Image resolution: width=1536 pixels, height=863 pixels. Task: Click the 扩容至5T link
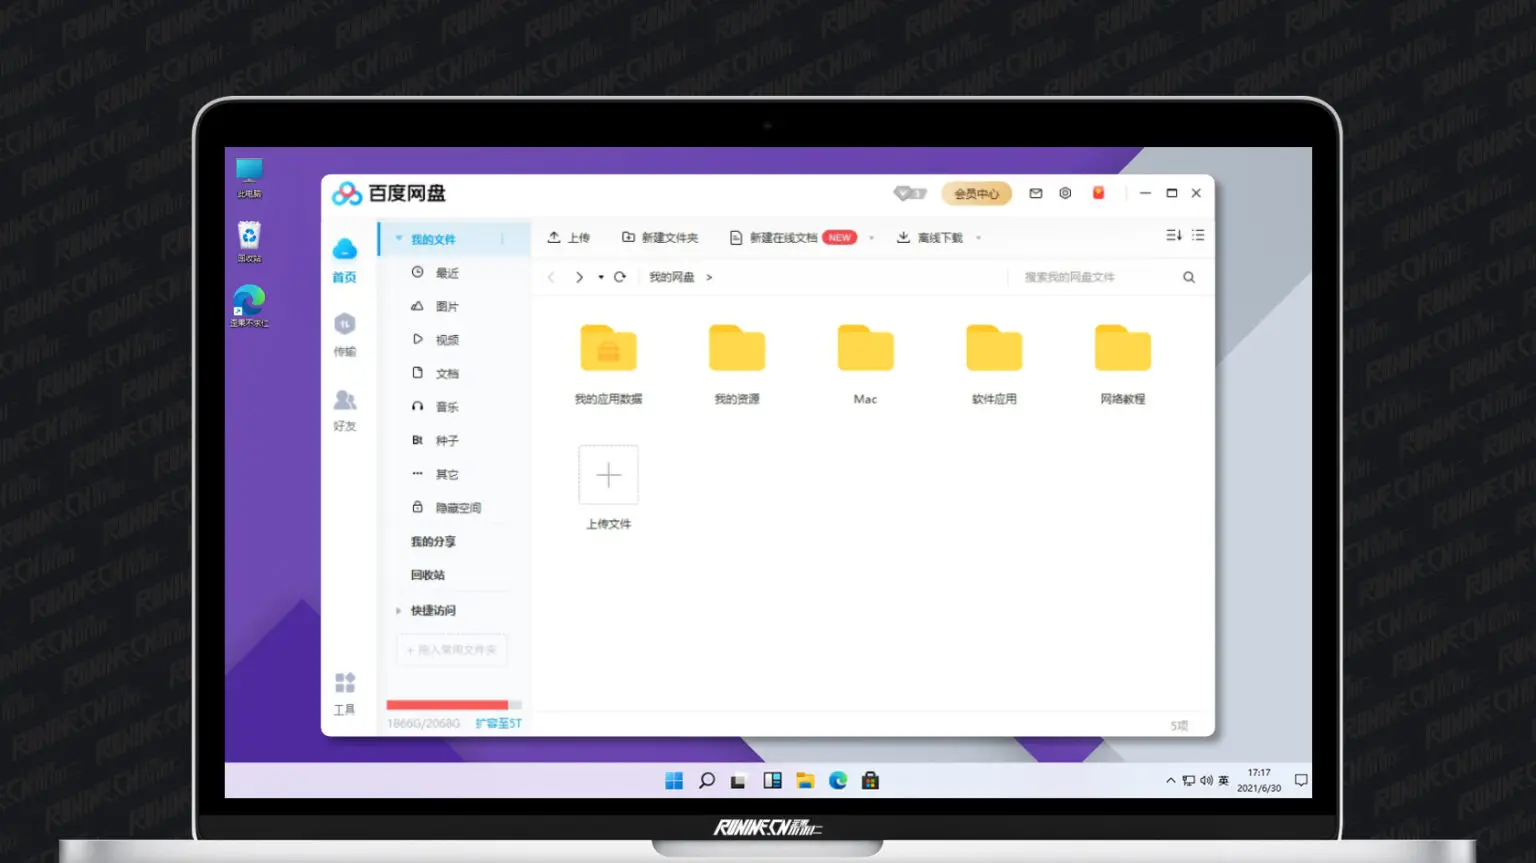pyautogui.click(x=499, y=723)
